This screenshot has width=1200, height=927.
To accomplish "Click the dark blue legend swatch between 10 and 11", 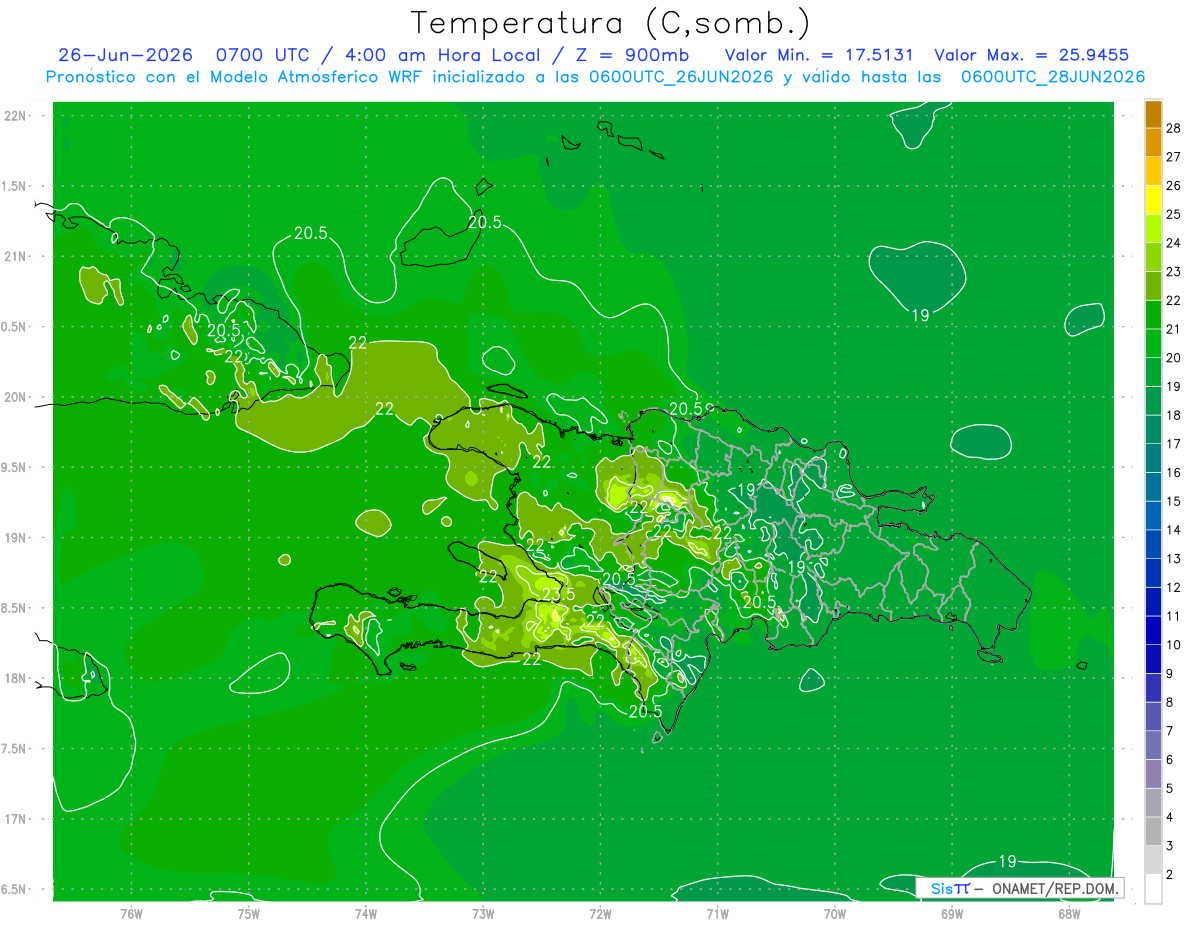I will pos(1154,631).
